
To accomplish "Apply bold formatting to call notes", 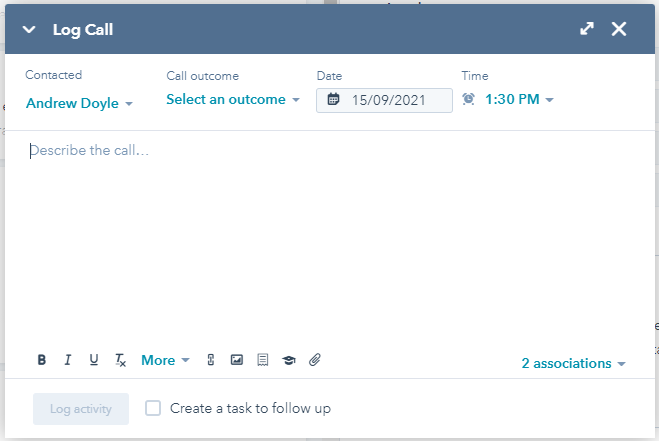I will tap(42, 360).
